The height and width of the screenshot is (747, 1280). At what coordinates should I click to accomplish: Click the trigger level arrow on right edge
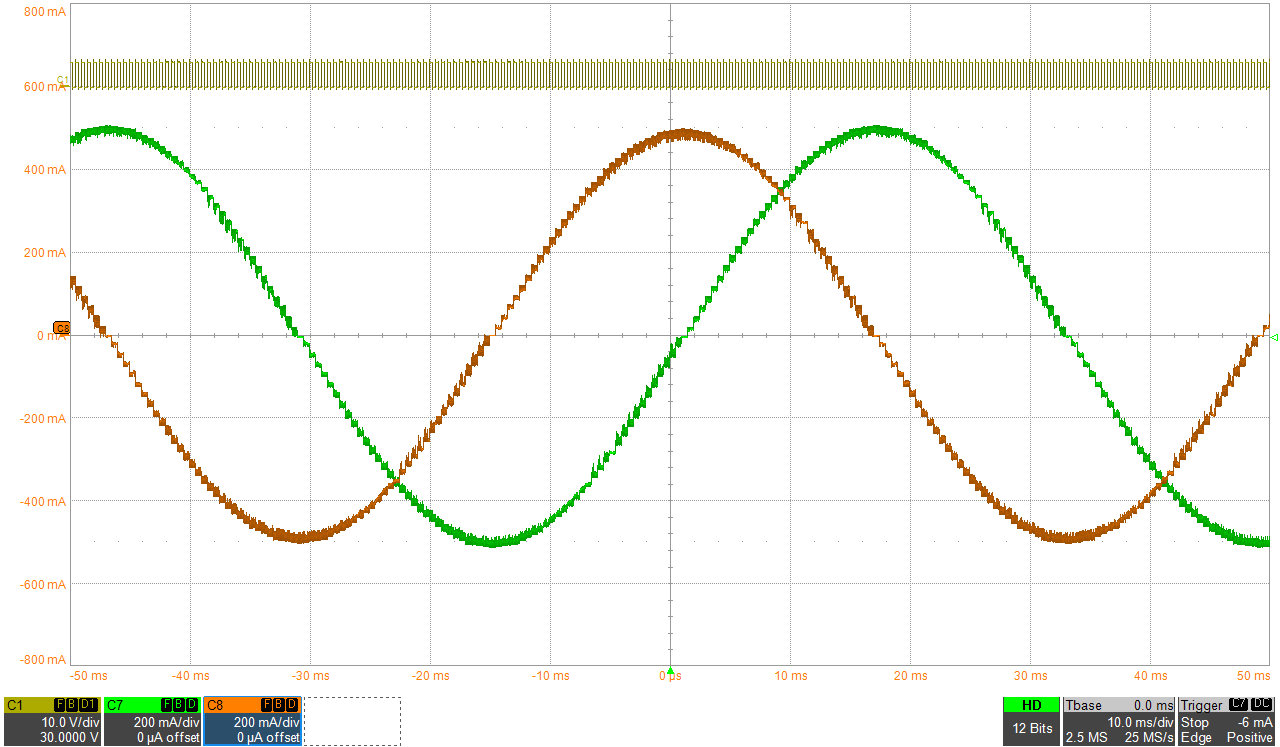click(x=1274, y=338)
